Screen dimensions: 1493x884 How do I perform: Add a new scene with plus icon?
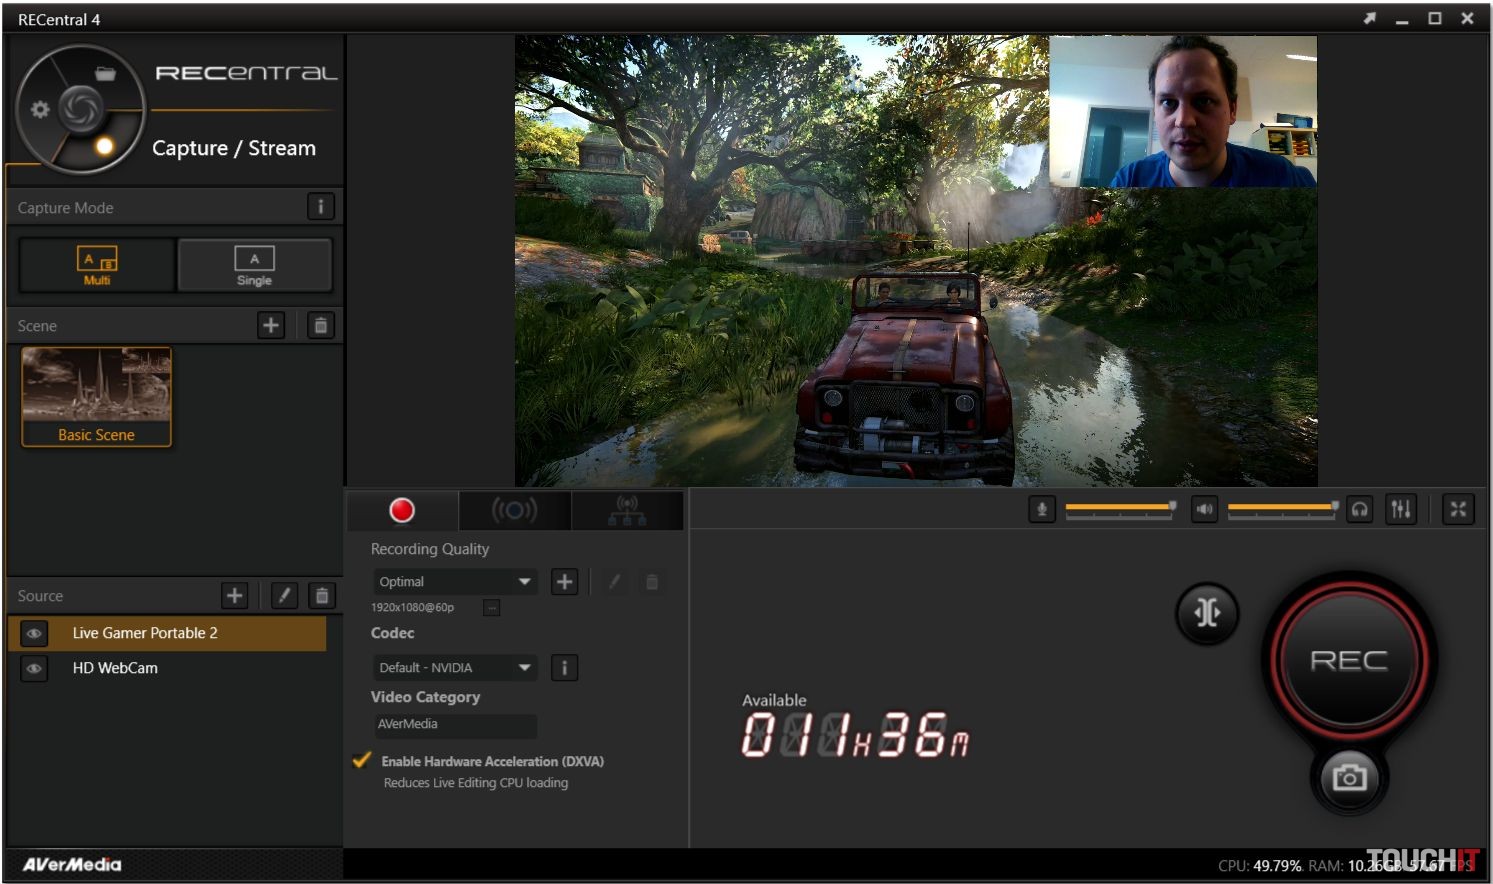[x=271, y=325]
